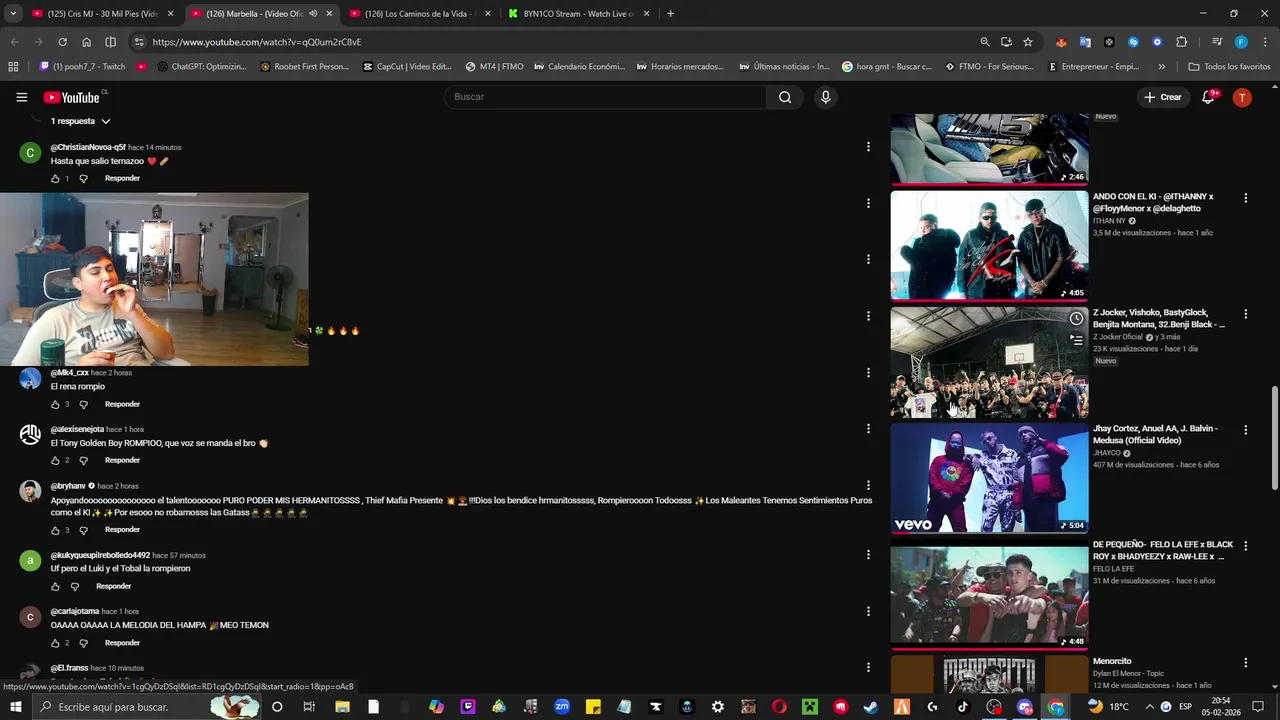This screenshot has width=1280, height=720.
Task: Open the @alexisenejota channel link
Action: coord(77,430)
